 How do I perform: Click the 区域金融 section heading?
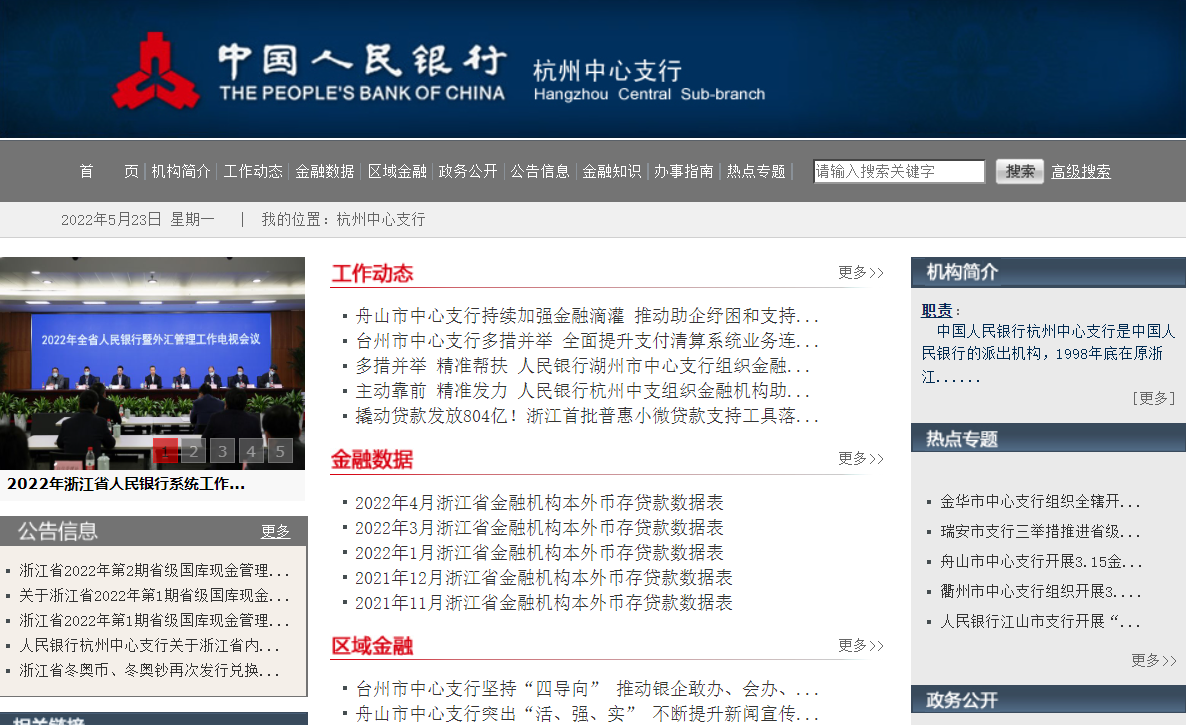(372, 646)
